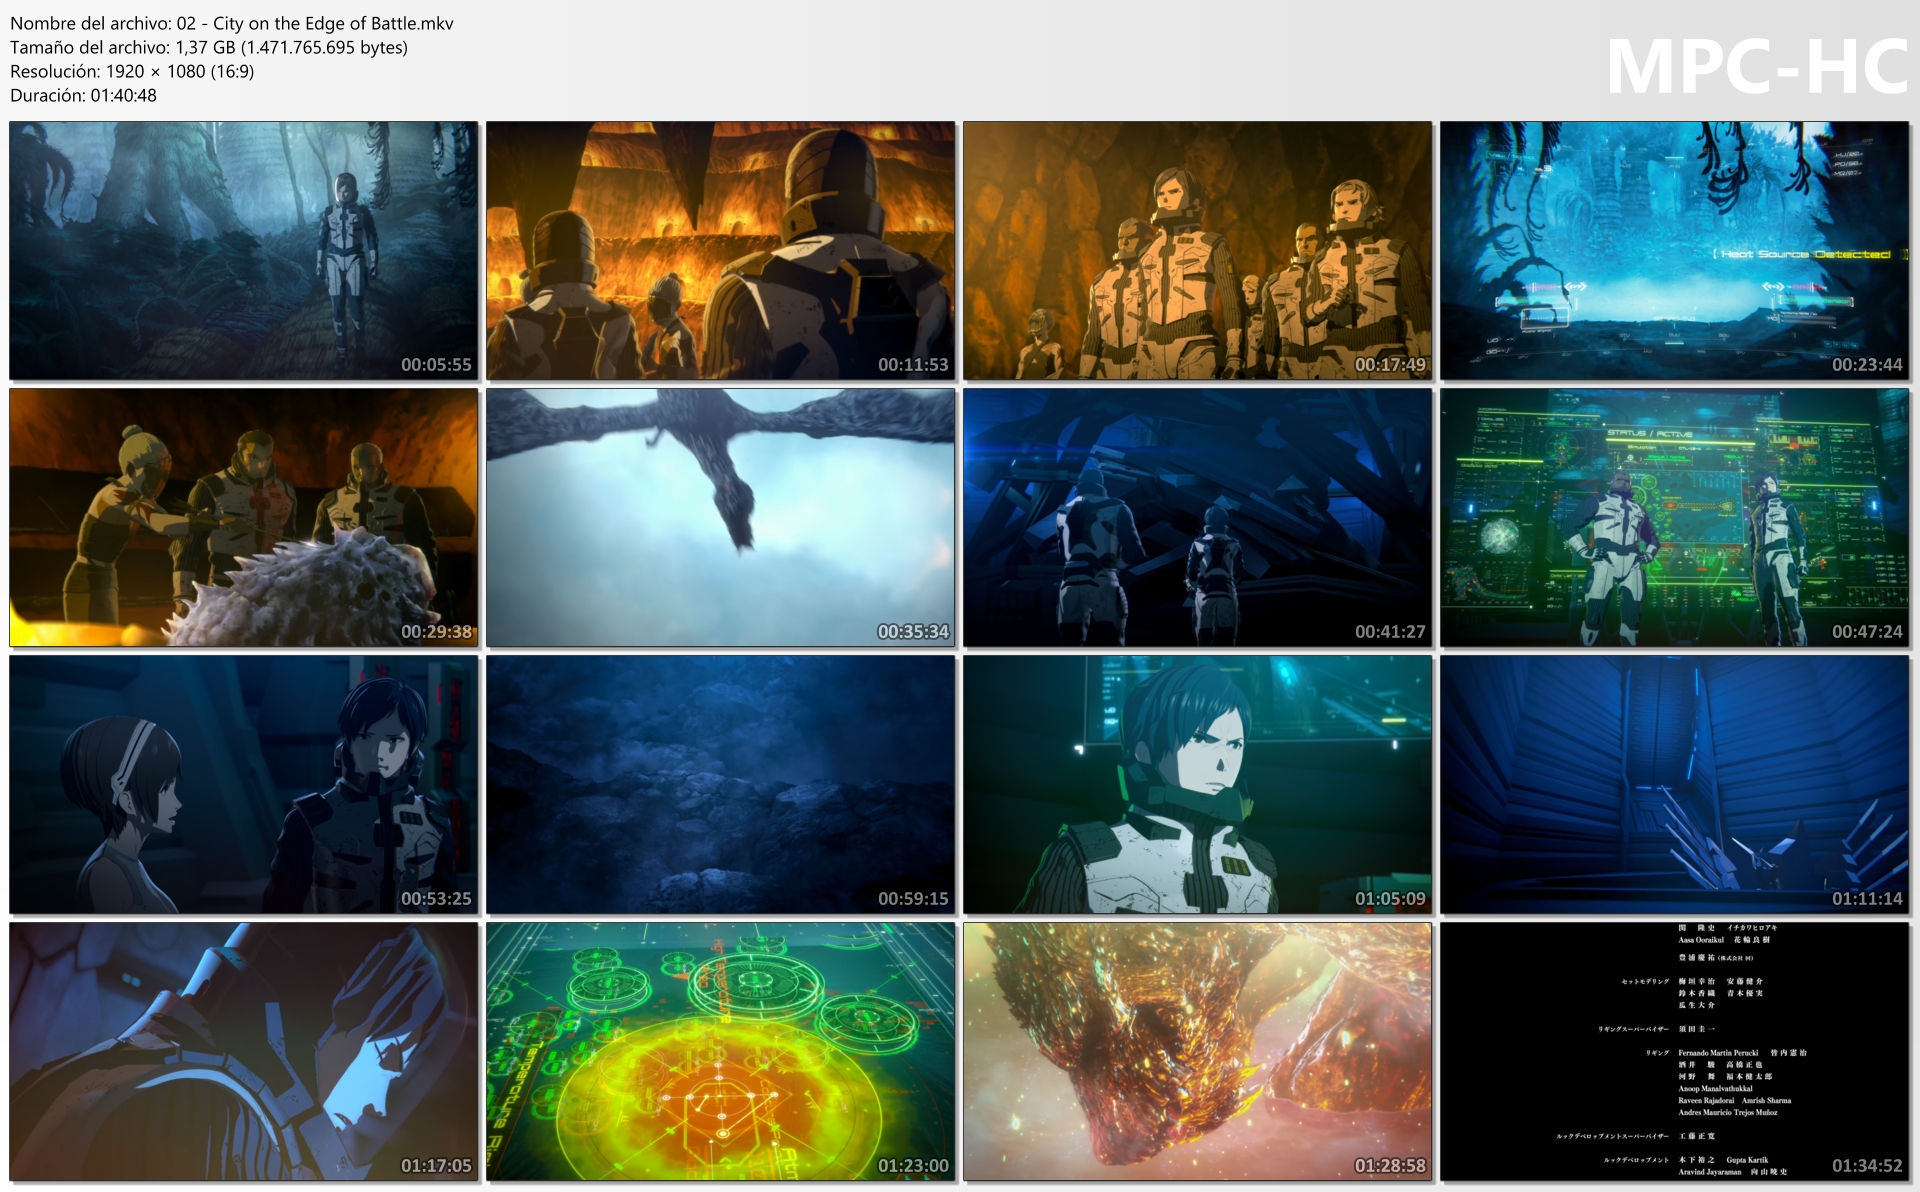The height and width of the screenshot is (1192, 1920).
Task: Select the thumbnail at 00:53:25
Action: (244, 785)
